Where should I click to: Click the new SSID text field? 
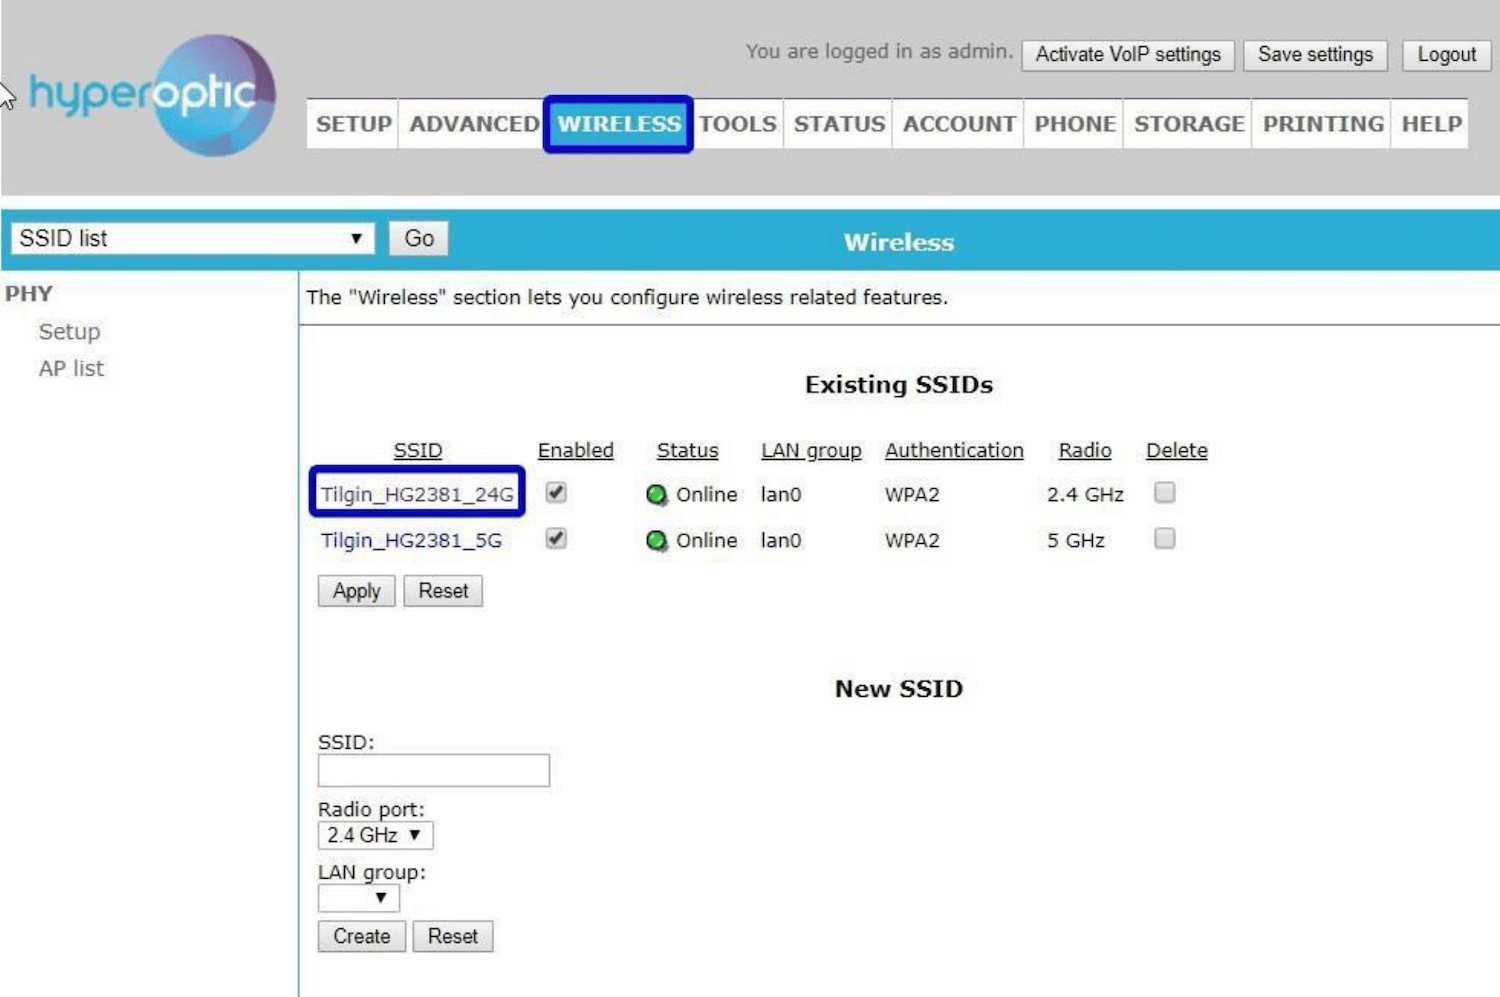click(x=433, y=770)
